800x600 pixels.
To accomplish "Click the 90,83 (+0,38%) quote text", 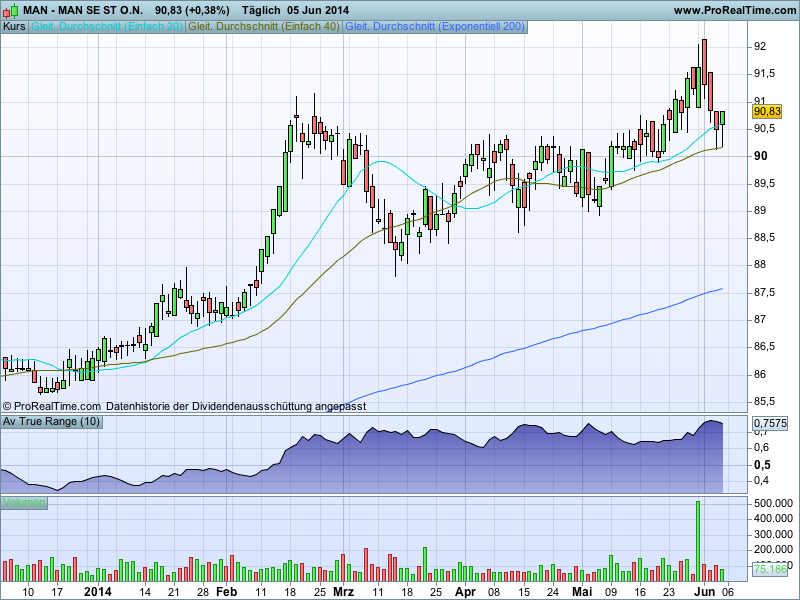I will 192,10.
